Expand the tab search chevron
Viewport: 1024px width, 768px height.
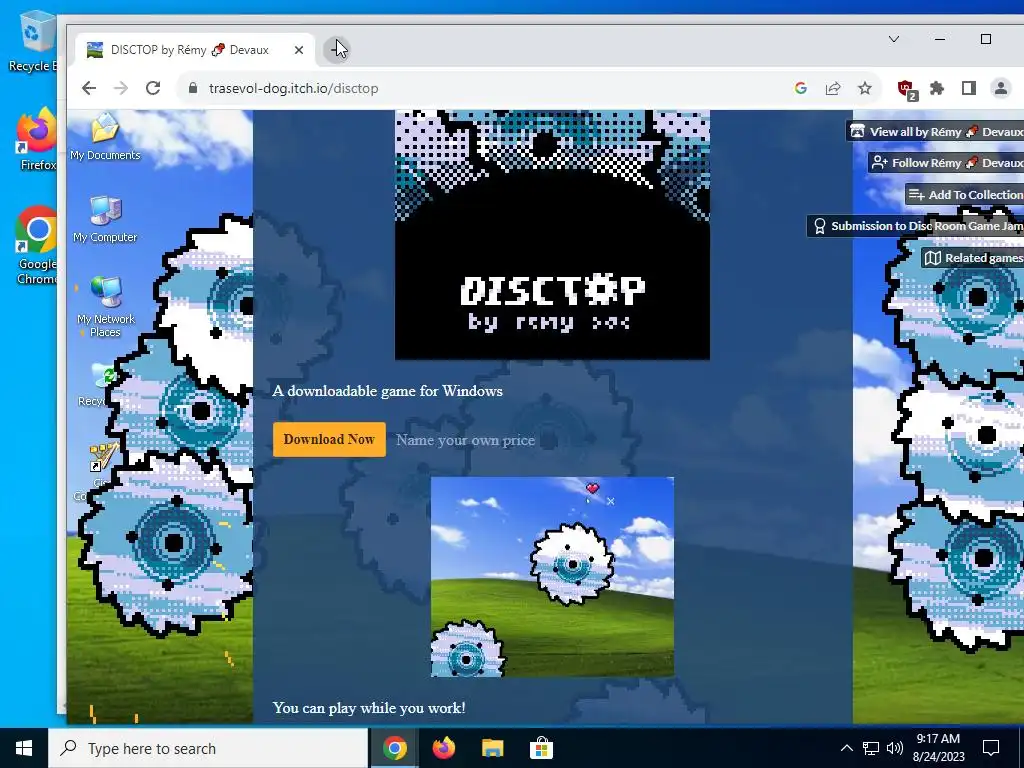pyautogui.click(x=894, y=39)
